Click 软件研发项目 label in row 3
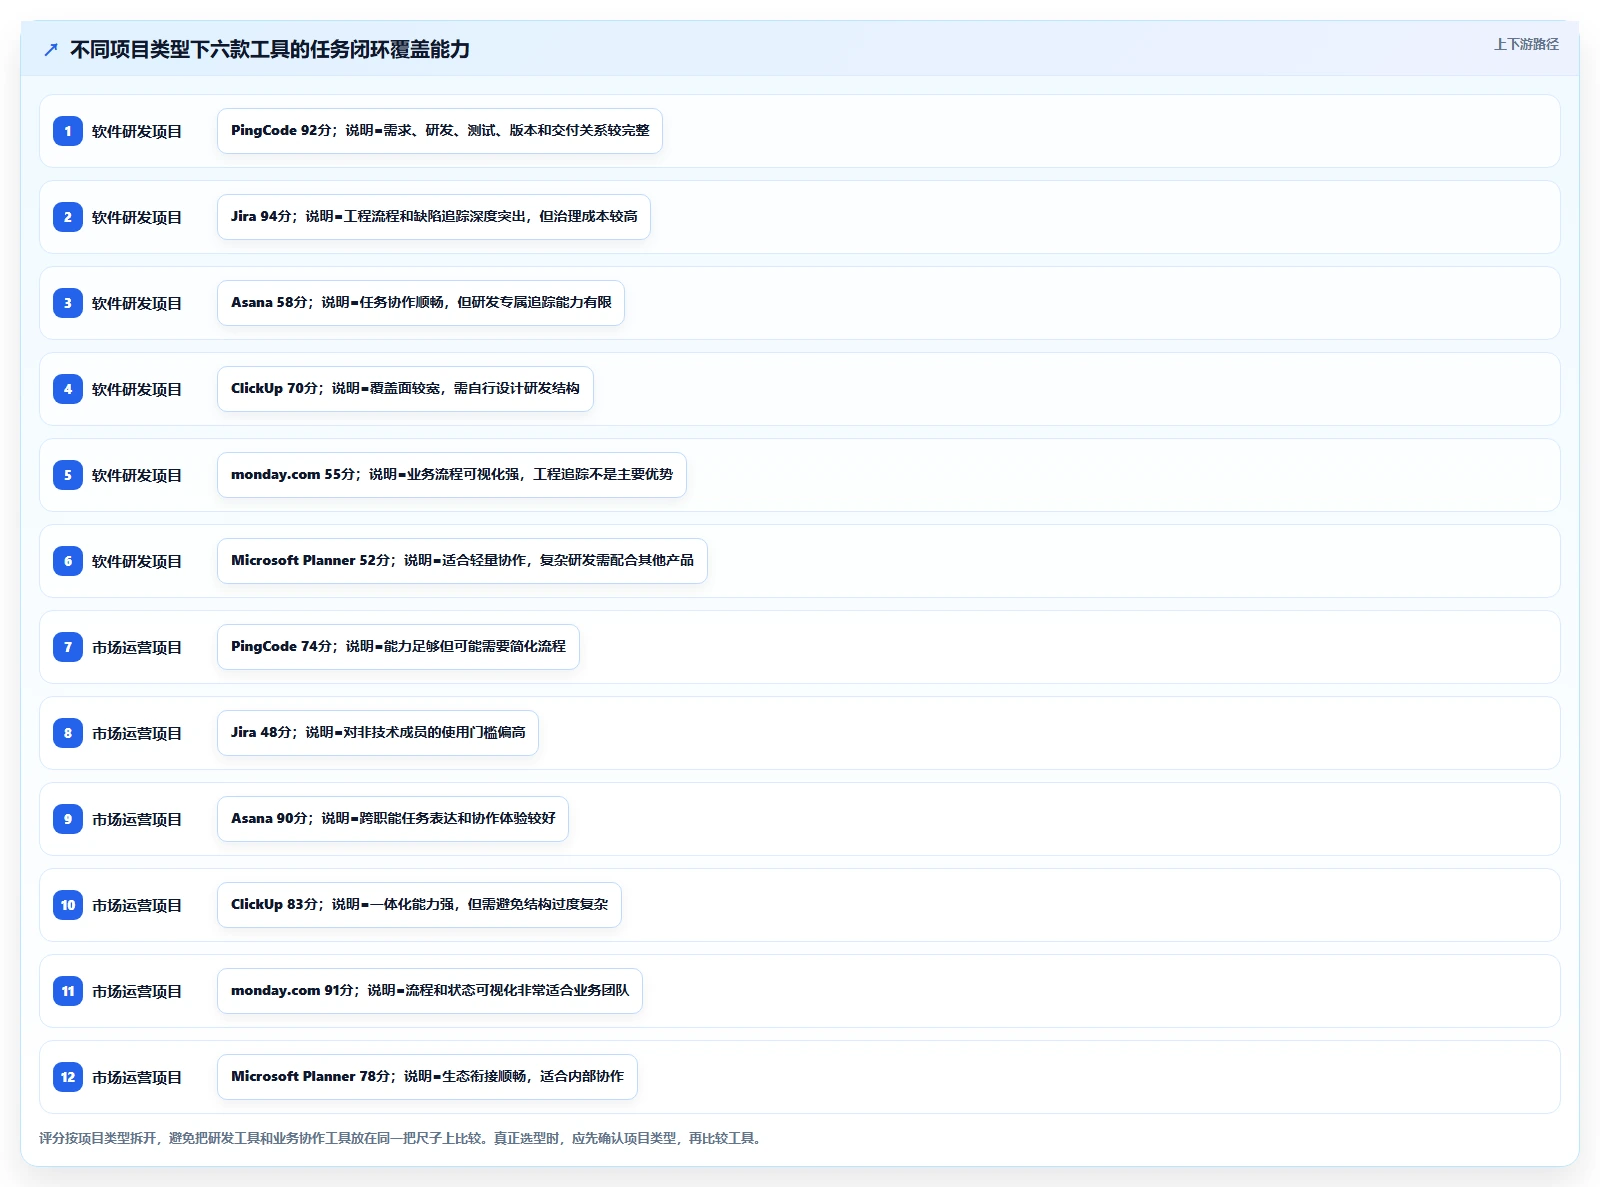Screen dimensions: 1600x1187 click(137, 303)
